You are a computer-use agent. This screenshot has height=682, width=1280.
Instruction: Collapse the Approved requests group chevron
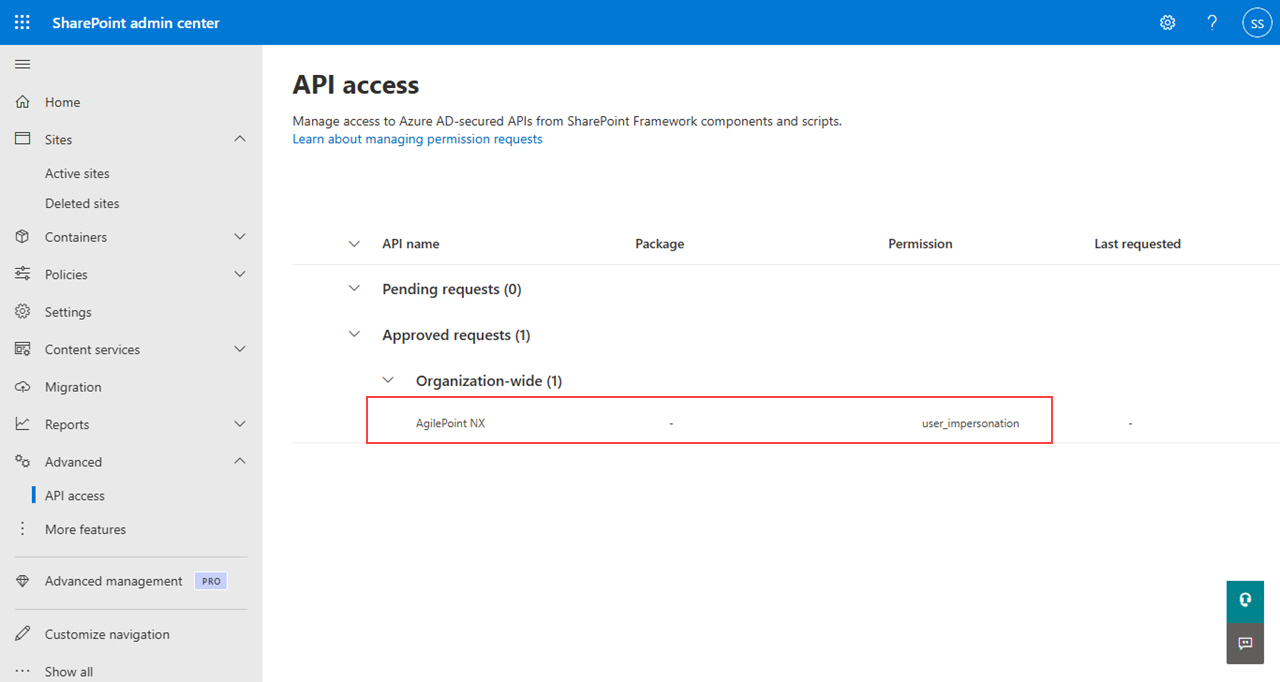click(353, 334)
